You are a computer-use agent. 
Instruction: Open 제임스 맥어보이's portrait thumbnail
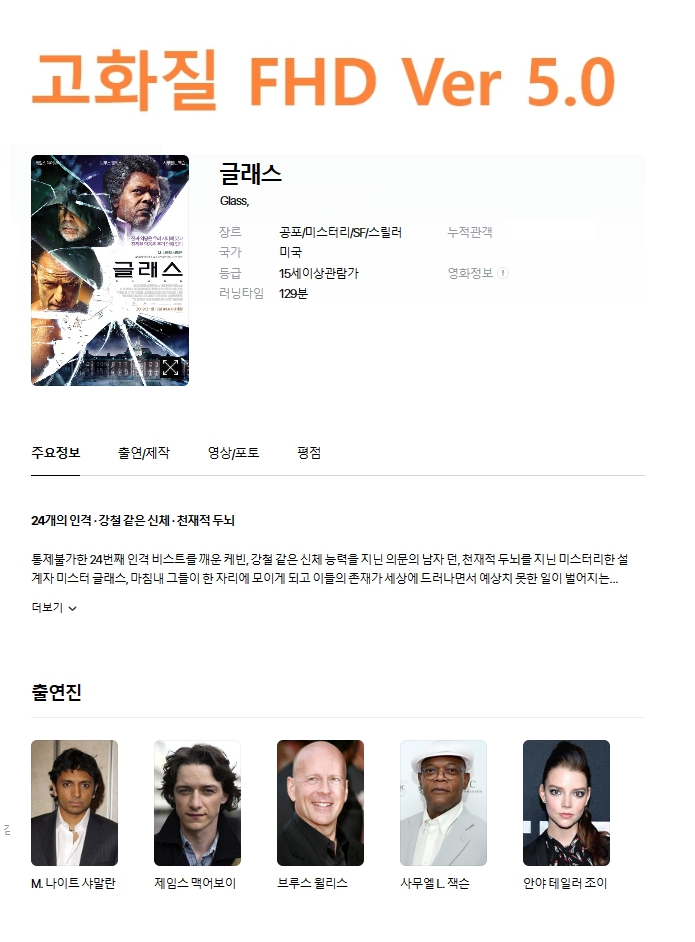click(198, 803)
